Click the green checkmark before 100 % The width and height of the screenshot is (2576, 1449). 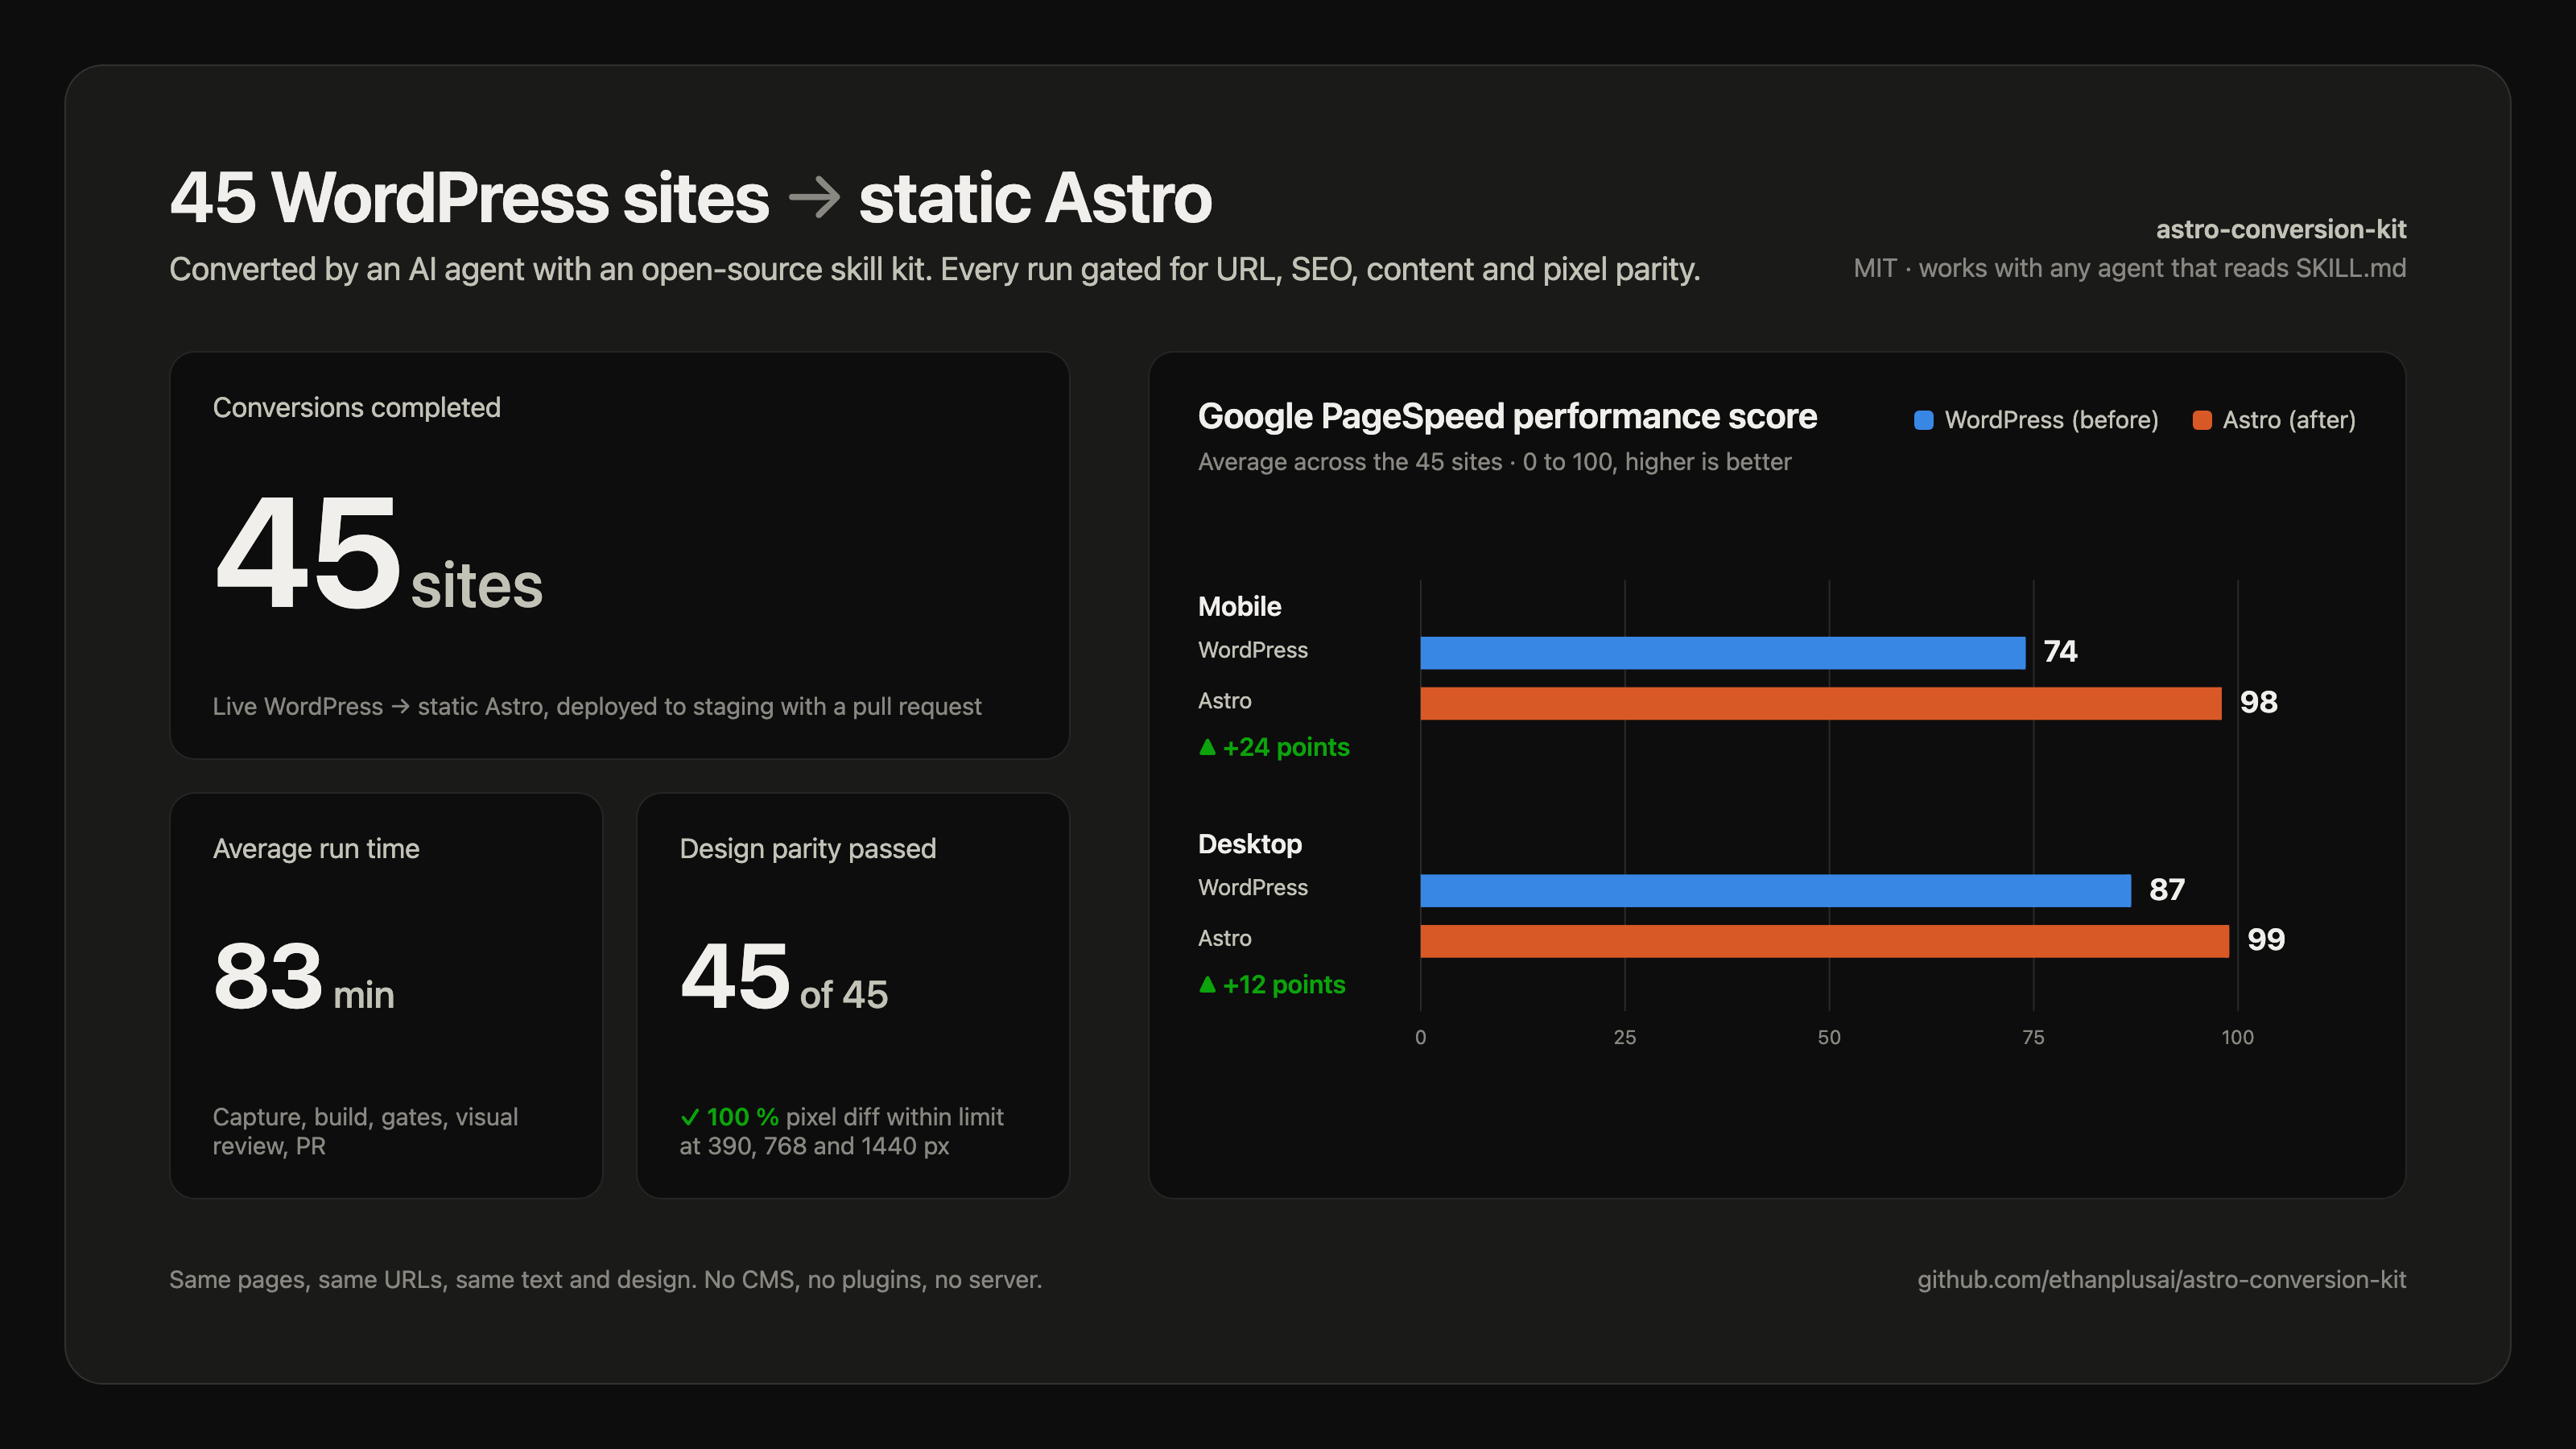689,1117
